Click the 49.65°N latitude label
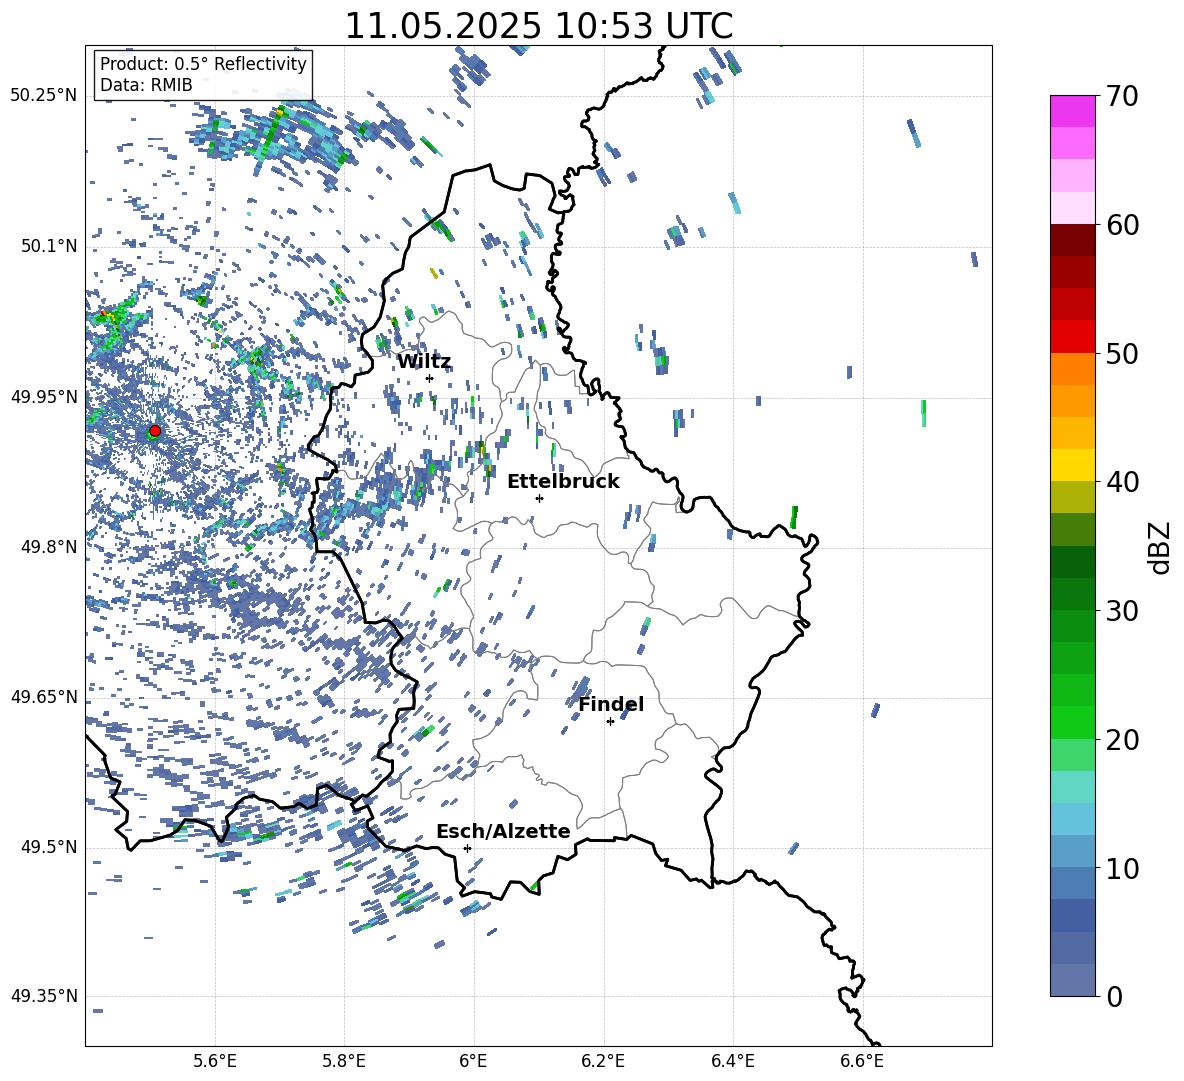 44,696
